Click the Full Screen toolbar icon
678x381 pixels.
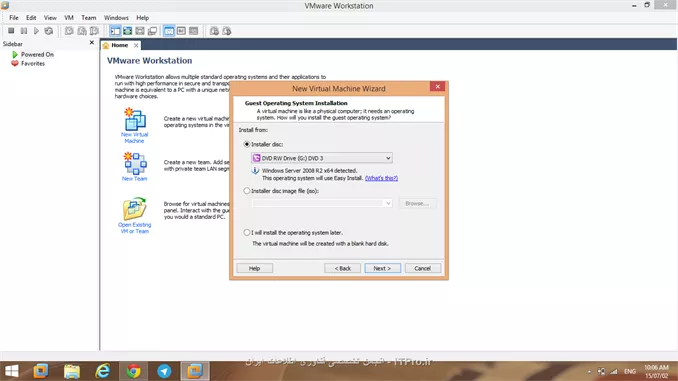128,31
